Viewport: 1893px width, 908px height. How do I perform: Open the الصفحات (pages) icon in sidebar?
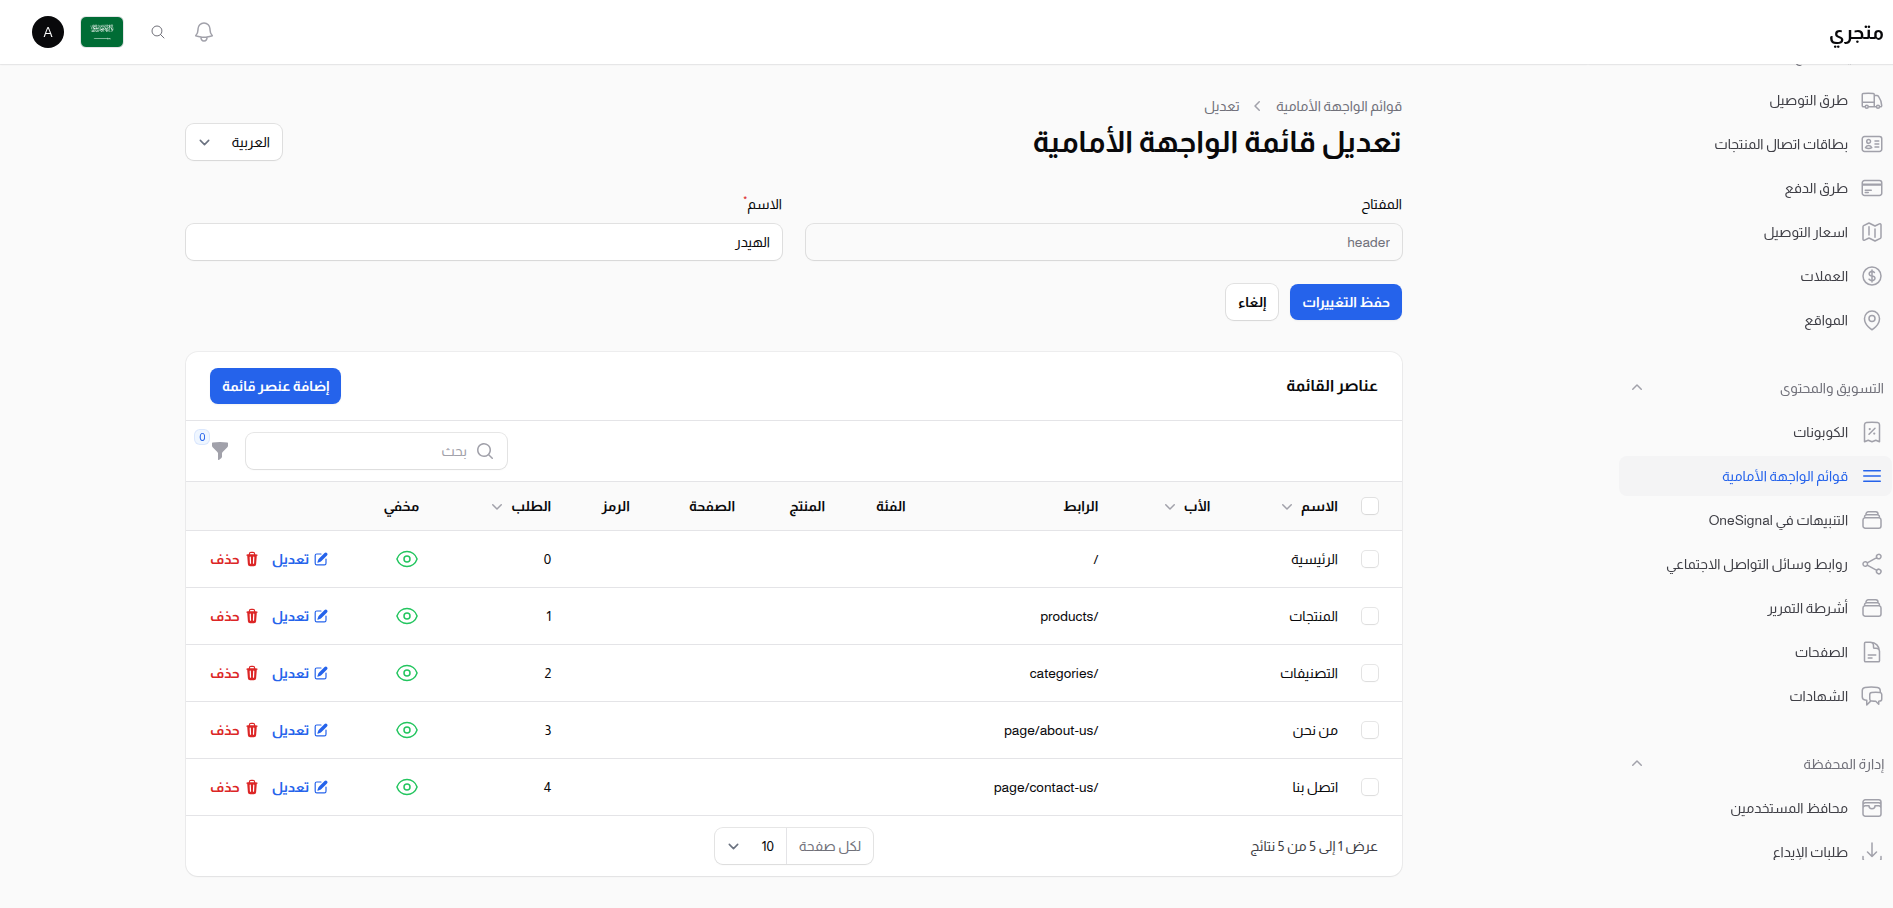(1872, 652)
